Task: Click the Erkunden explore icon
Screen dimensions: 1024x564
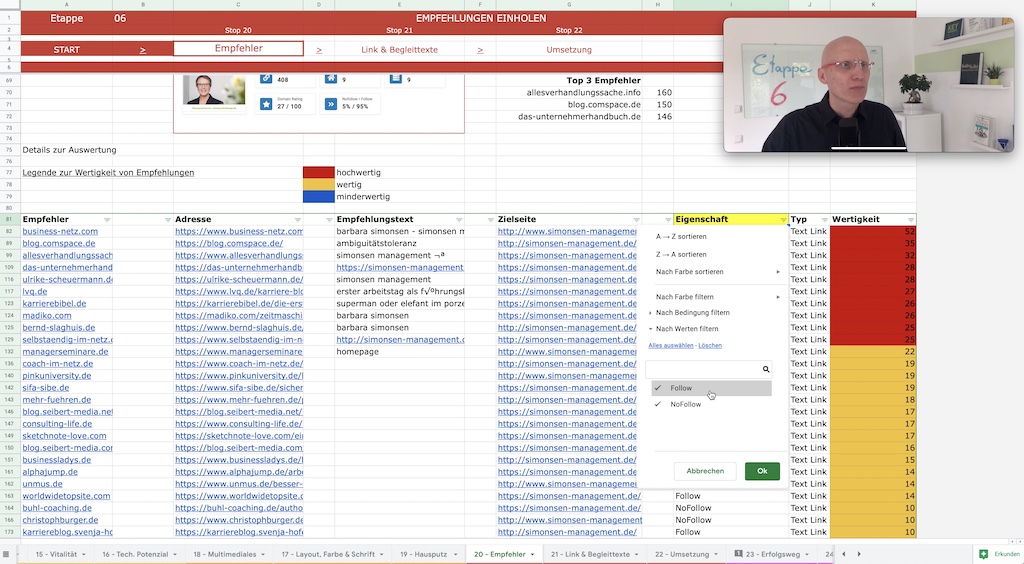Action: coord(984,554)
